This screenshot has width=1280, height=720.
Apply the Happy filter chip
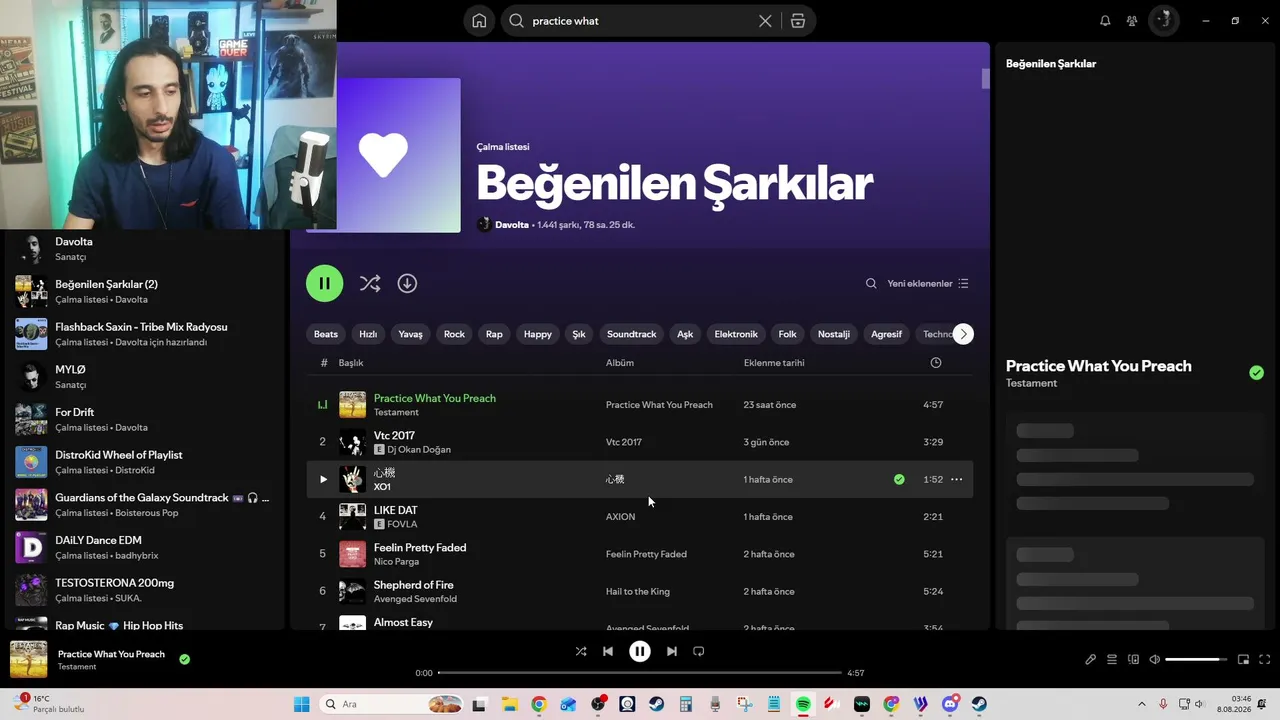click(x=538, y=334)
